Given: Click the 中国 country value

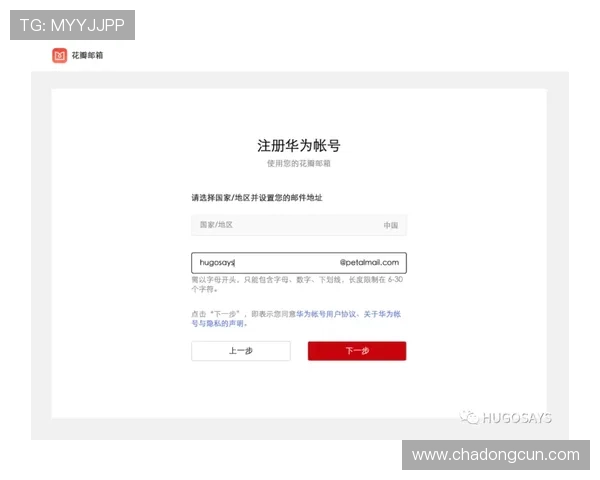Looking at the screenshot, I should (x=391, y=225).
